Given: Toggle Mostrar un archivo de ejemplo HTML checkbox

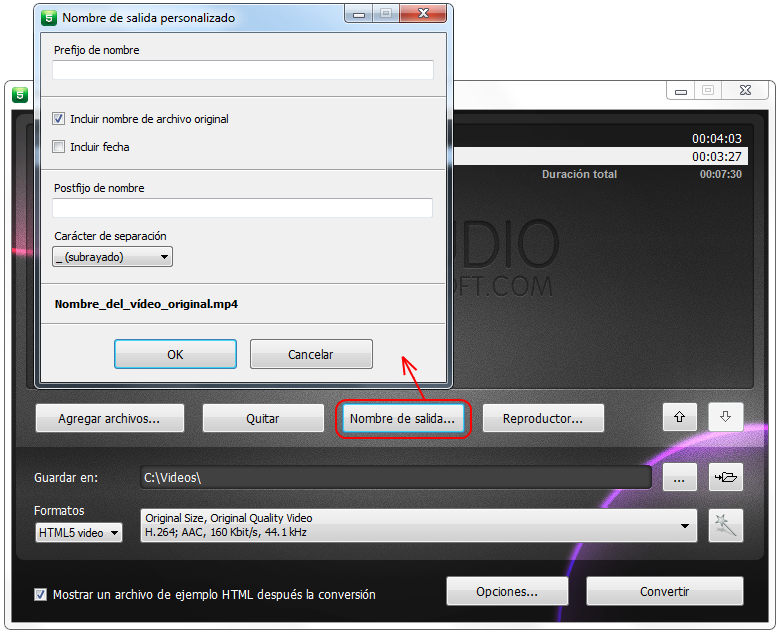Looking at the screenshot, I should (x=40, y=595).
